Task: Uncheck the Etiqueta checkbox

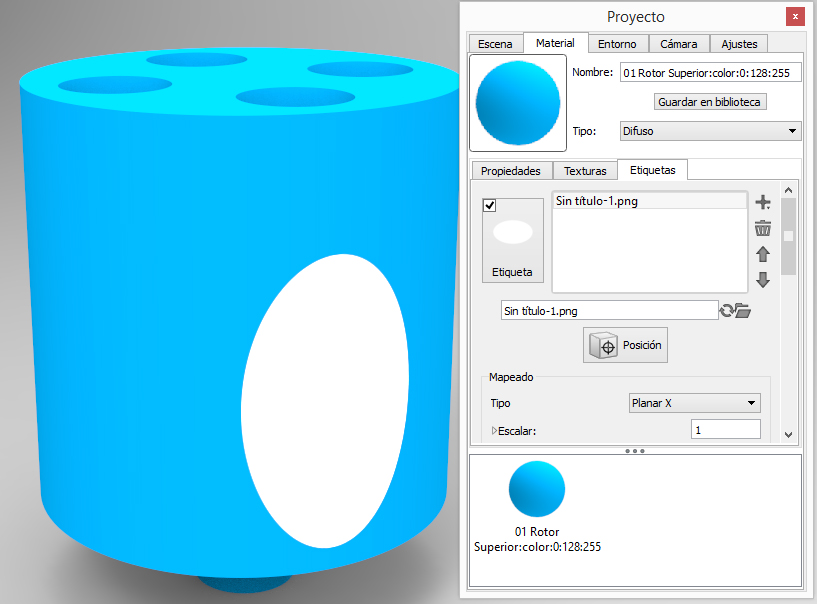Action: point(490,206)
